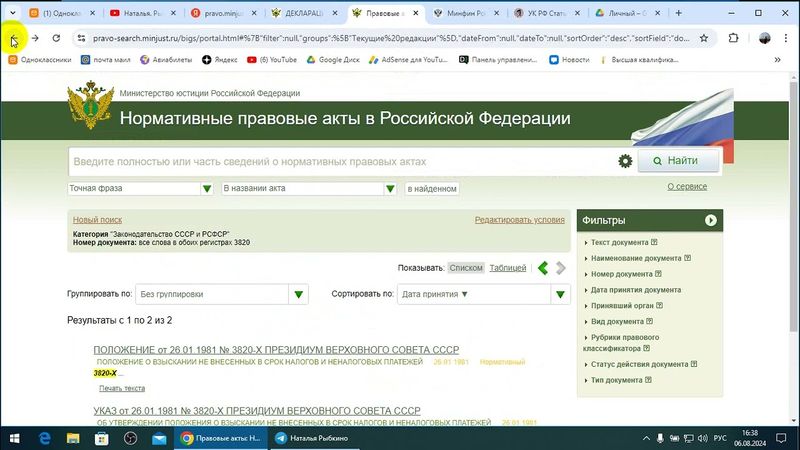Open Chrome three-dot menu
Screen dimensions: 800x450
click(x=786, y=38)
